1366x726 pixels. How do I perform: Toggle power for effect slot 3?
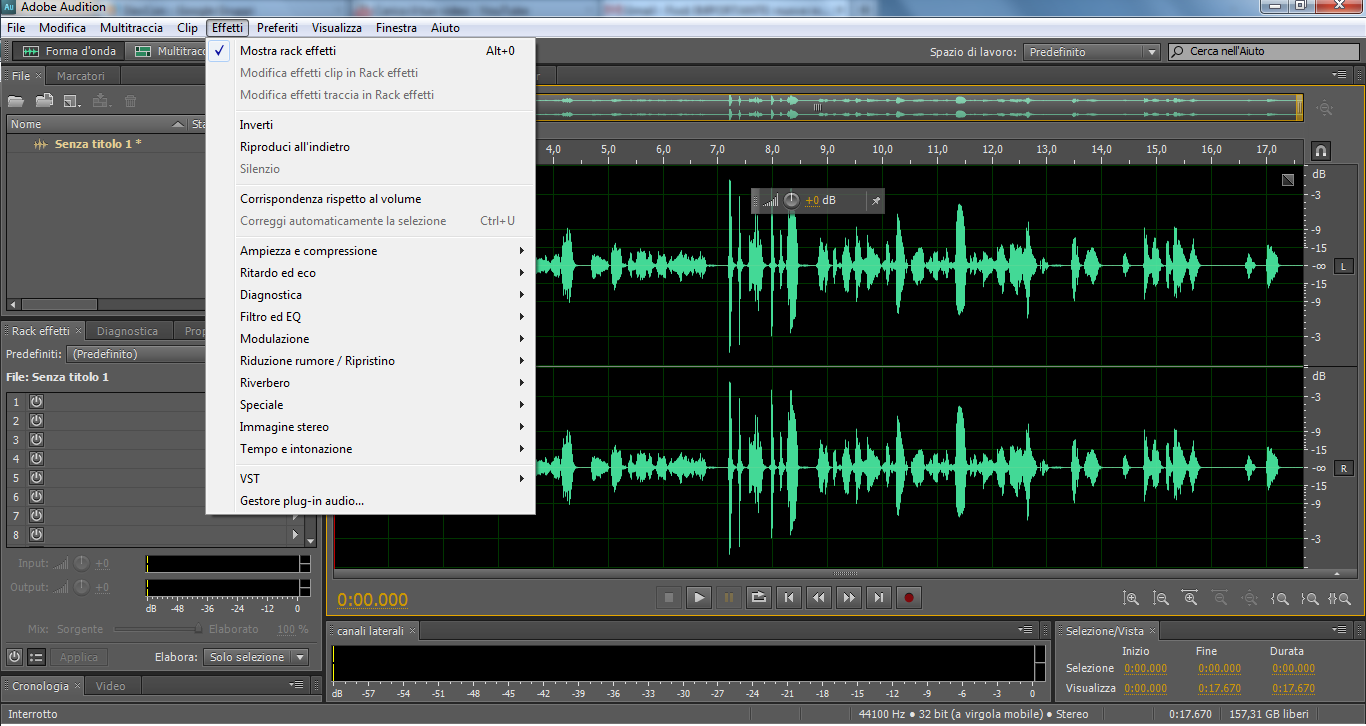[x=36, y=439]
